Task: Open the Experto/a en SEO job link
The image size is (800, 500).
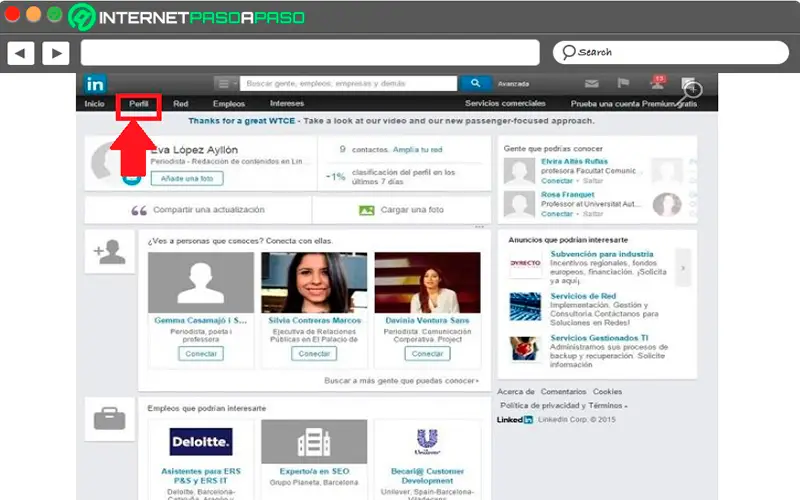Action: 314,471
